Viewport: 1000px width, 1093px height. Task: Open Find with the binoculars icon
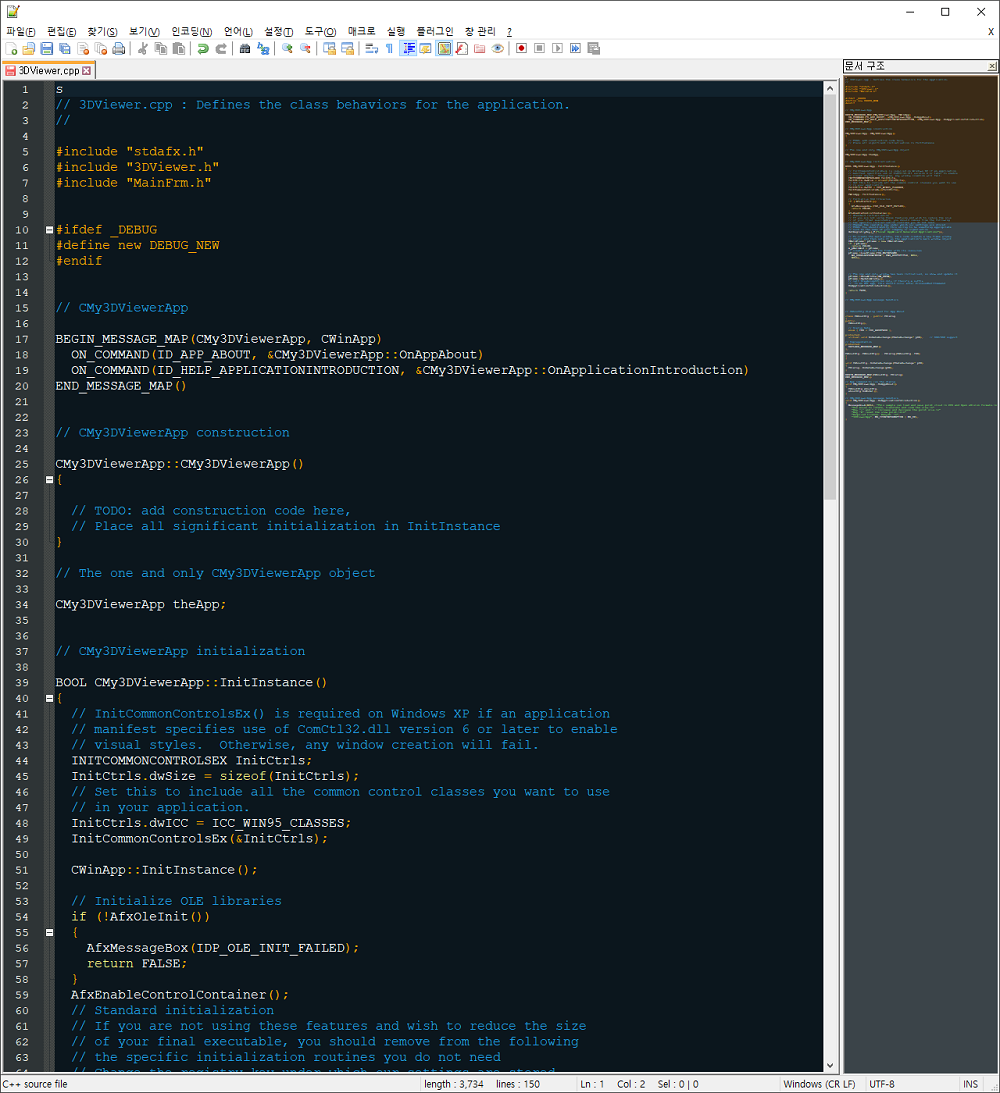tap(245, 48)
